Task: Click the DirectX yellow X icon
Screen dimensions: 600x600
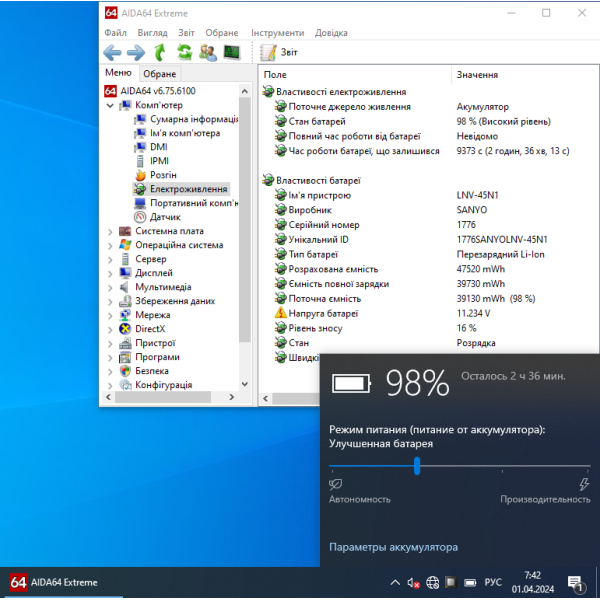Action: tap(125, 329)
